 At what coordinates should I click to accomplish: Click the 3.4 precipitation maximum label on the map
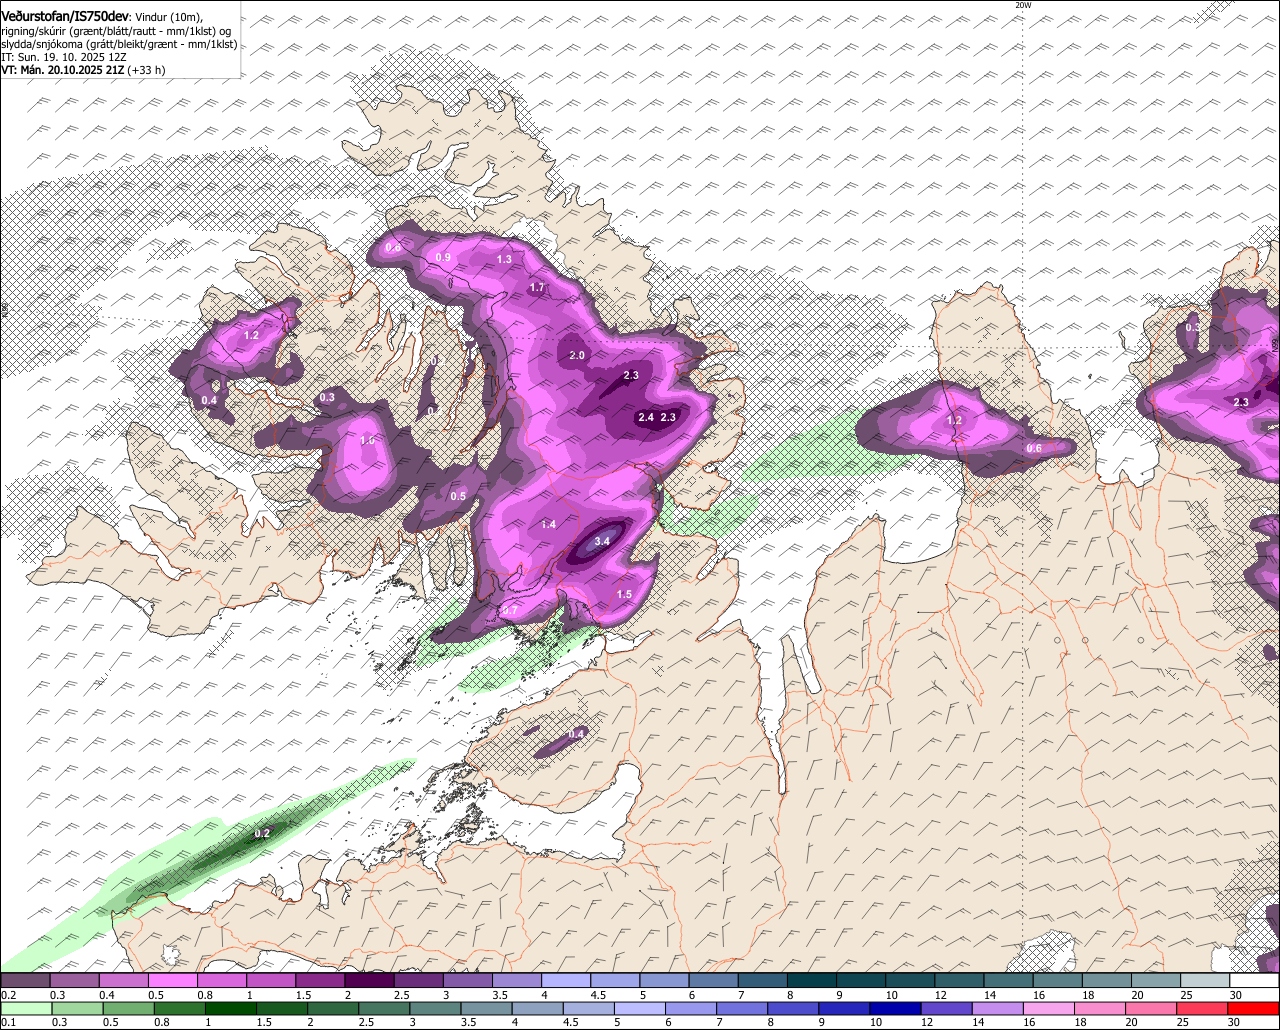click(x=602, y=541)
